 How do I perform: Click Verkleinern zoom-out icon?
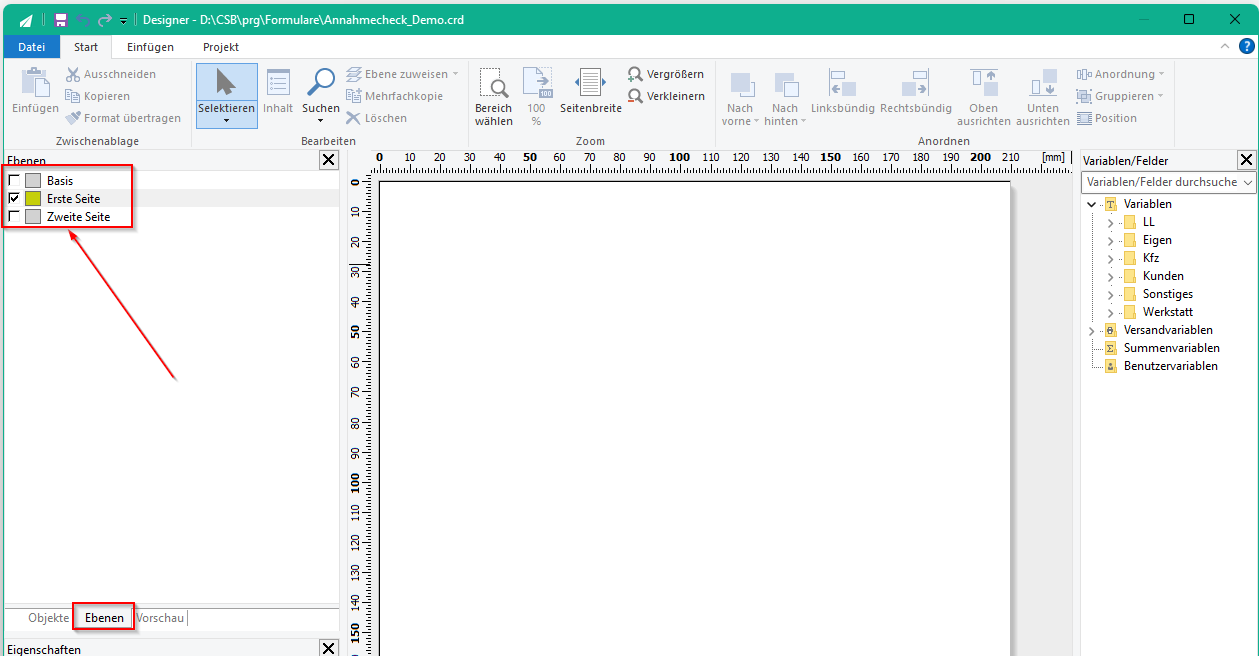tap(635, 96)
